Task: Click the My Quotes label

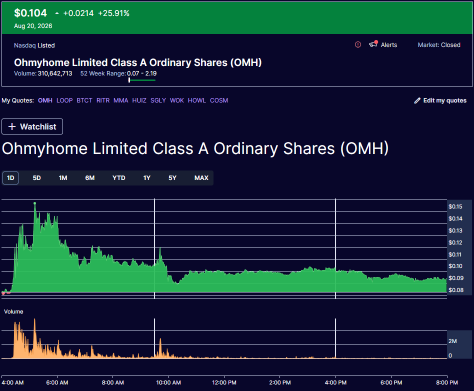Action: [18, 101]
